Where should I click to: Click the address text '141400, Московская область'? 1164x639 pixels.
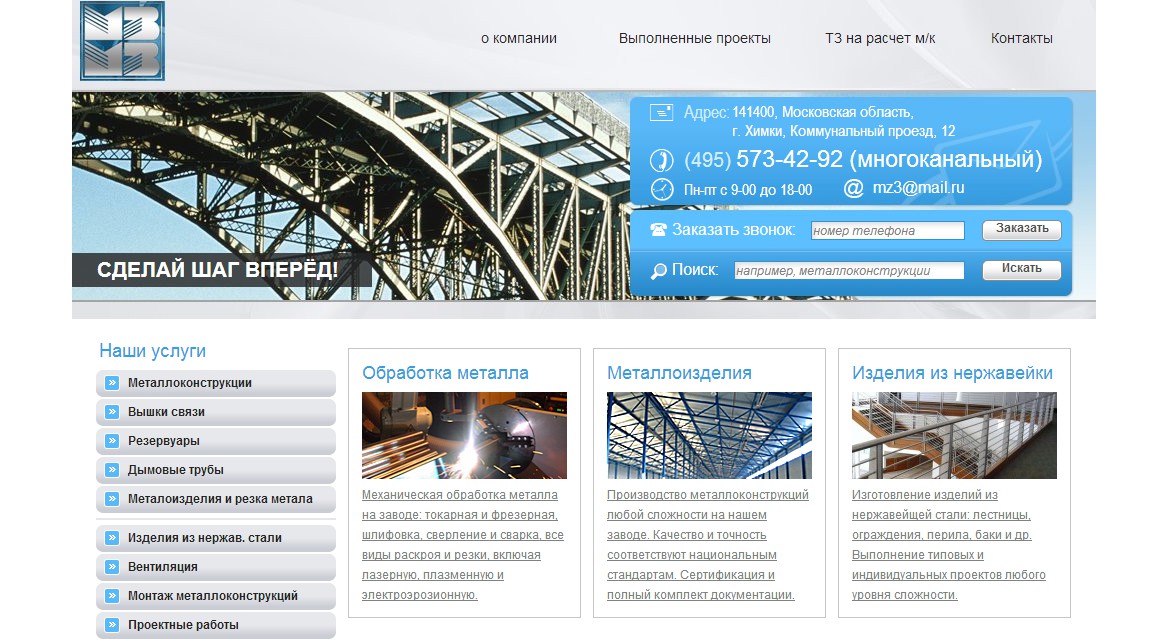coord(823,112)
